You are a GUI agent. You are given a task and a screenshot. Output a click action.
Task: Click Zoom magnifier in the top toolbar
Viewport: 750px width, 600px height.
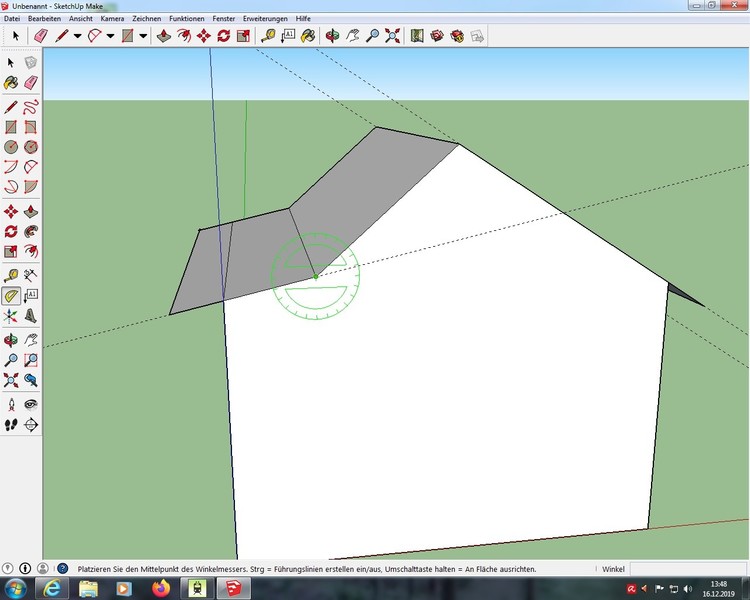click(373, 36)
